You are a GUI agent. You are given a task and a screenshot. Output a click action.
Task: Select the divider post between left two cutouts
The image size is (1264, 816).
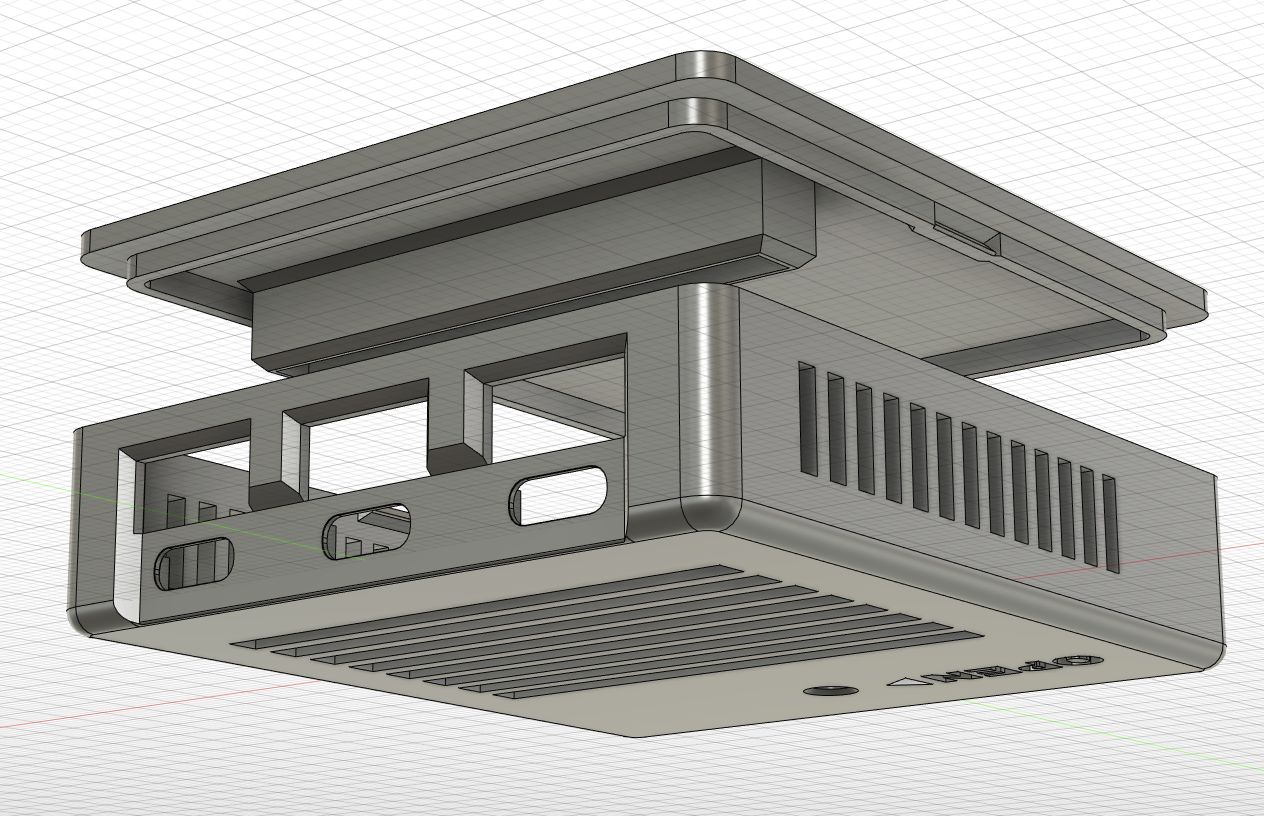[278, 459]
